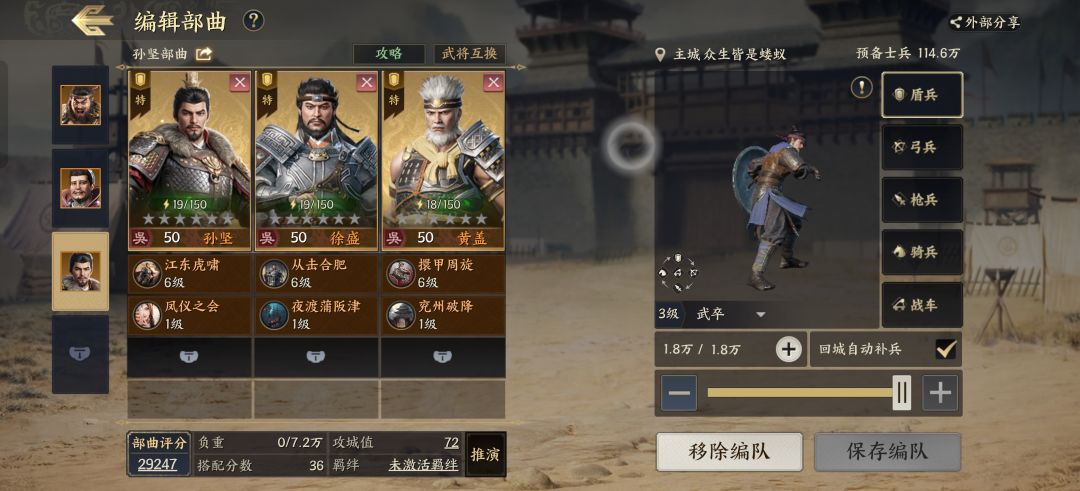Open the help question mark icon
Image resolution: width=1080 pixels, height=491 pixels.
(x=253, y=21)
